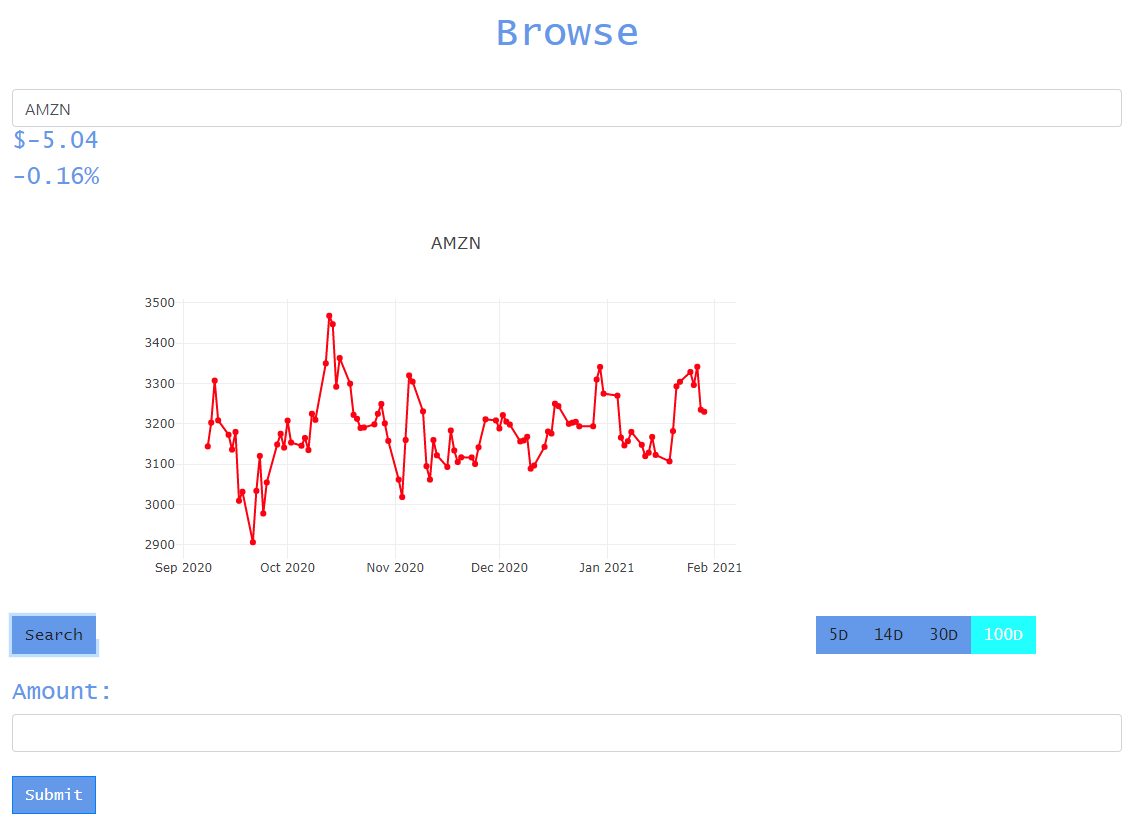The height and width of the screenshot is (828, 1141).
Task: Select the 30D range button
Action: pyautogui.click(x=943, y=634)
